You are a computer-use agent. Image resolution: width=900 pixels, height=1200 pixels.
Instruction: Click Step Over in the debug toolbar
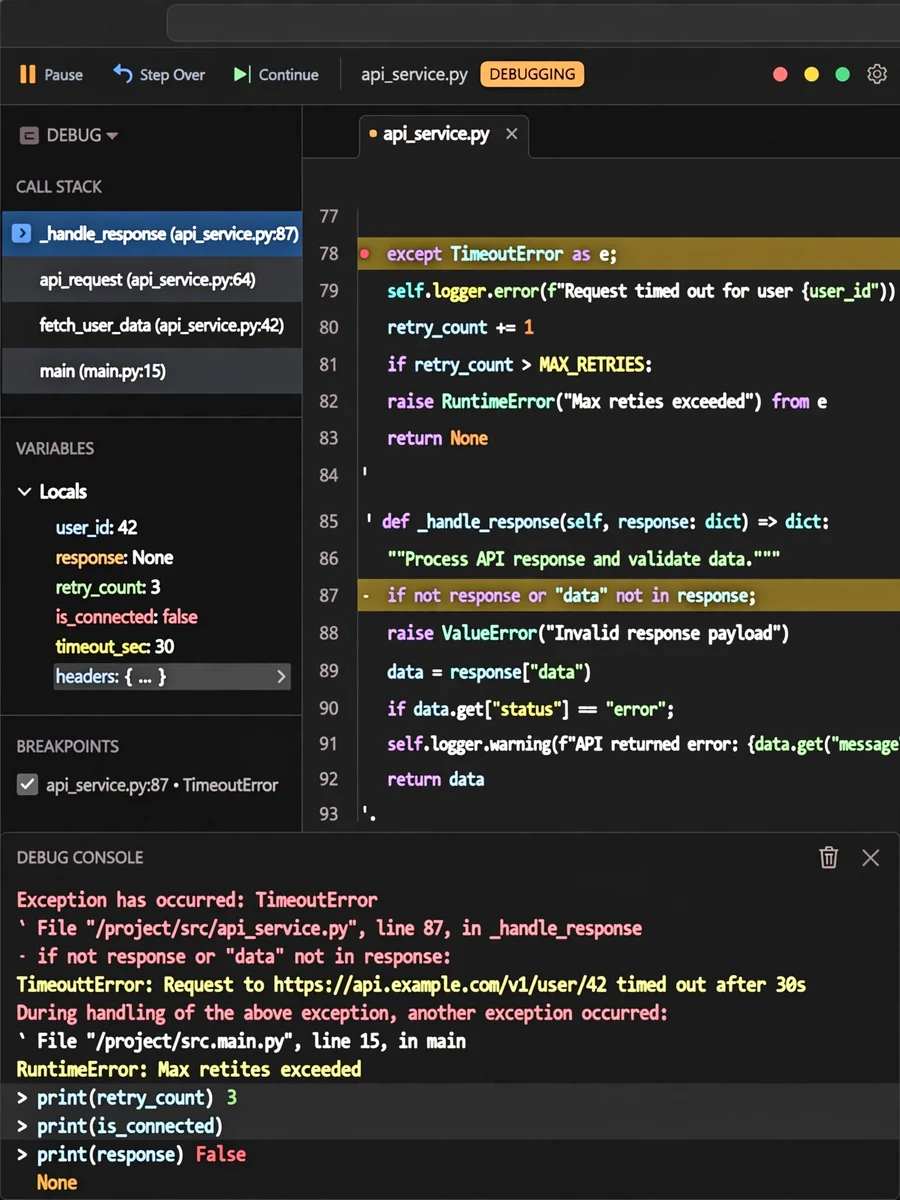point(159,74)
